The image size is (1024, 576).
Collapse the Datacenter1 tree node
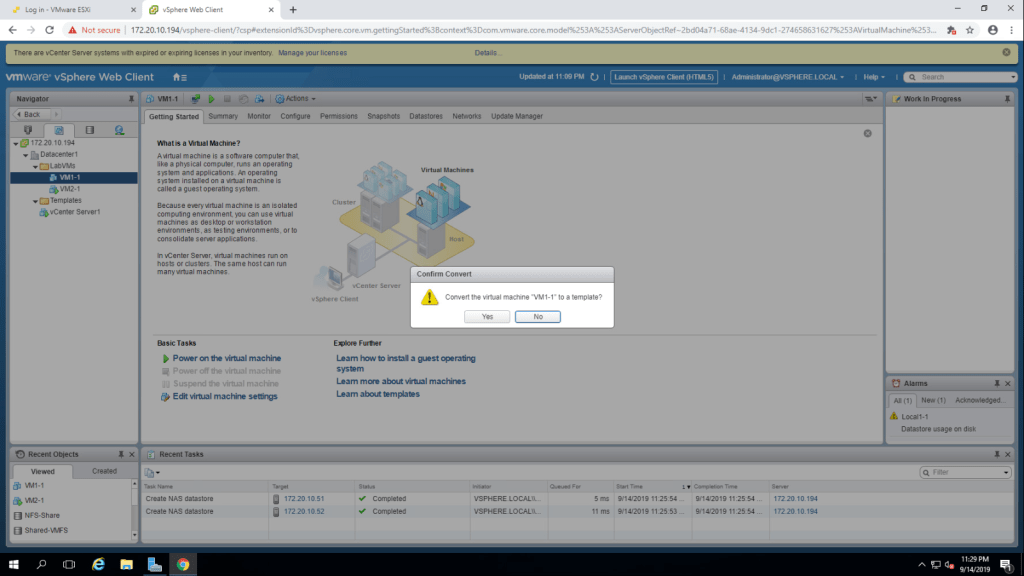[x=25, y=155]
